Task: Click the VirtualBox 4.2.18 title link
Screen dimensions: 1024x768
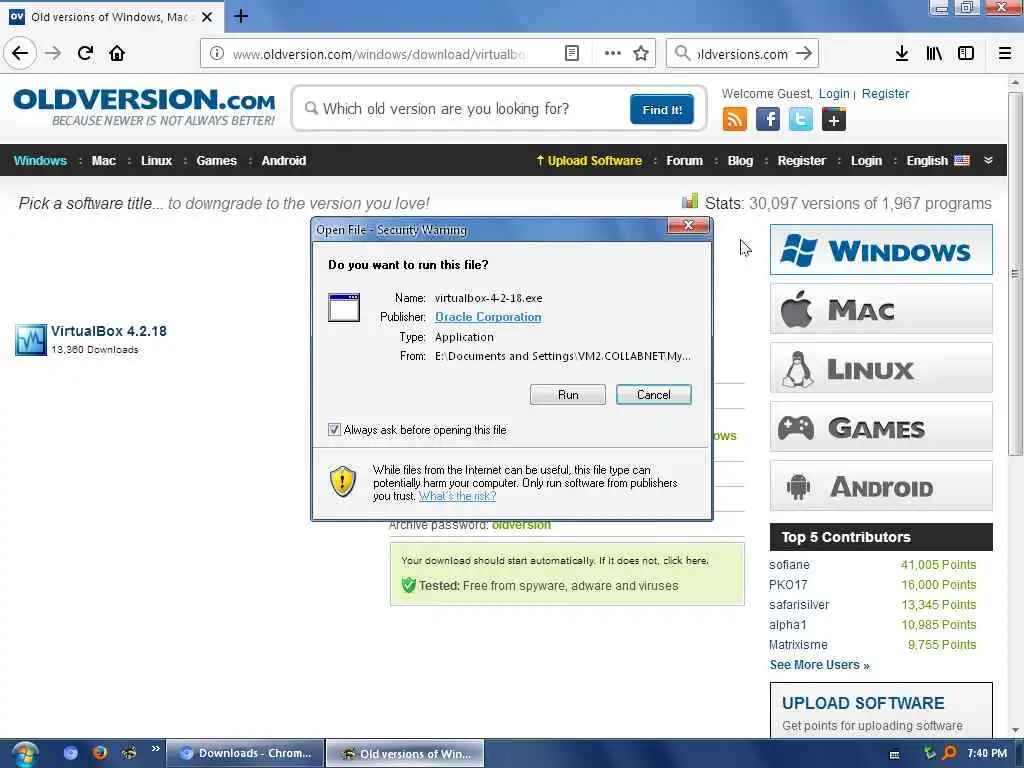Action: pyautogui.click(x=108, y=331)
